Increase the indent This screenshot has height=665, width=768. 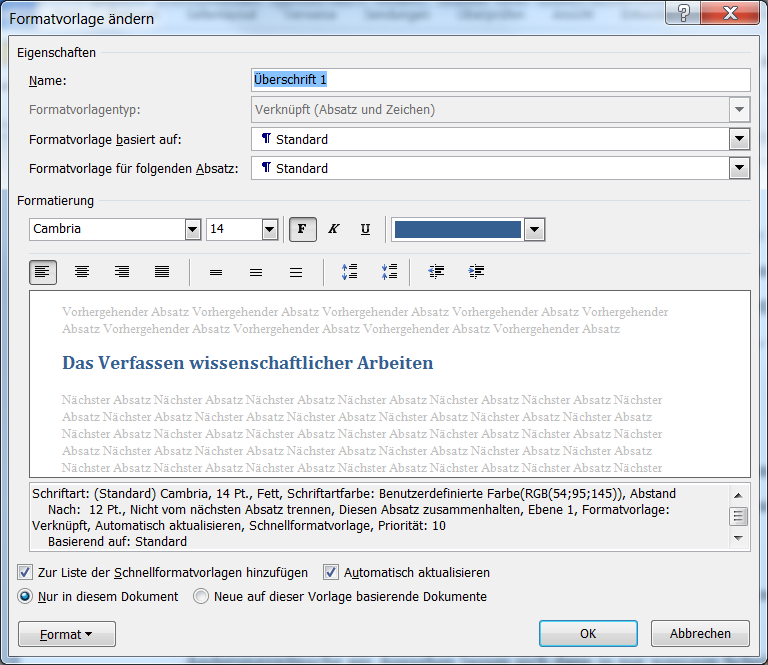[x=476, y=272]
